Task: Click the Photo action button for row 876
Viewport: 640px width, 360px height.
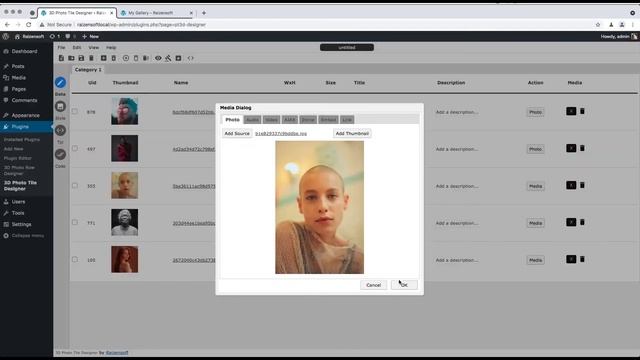Action: pyautogui.click(x=535, y=112)
